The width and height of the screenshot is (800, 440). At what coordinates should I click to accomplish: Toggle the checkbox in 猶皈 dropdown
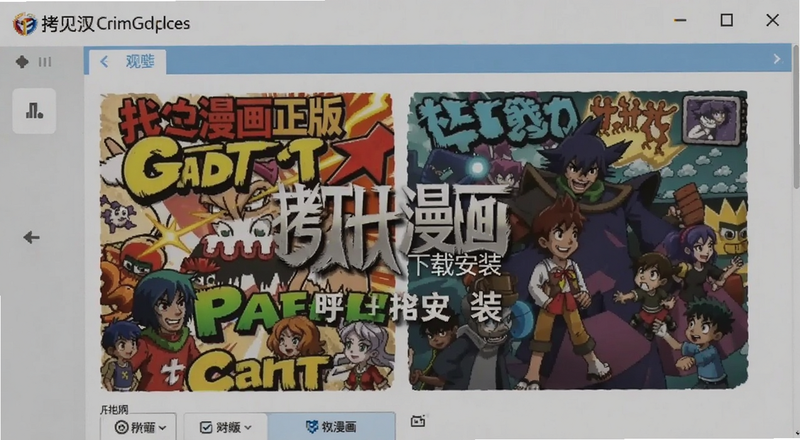pyautogui.click(x=206, y=427)
